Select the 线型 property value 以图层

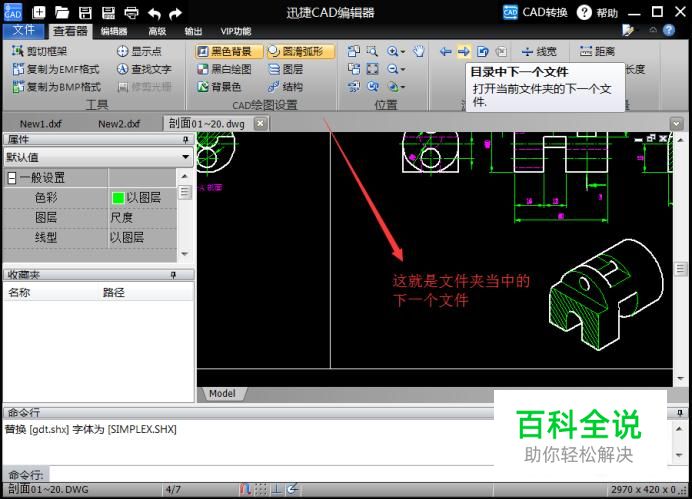coord(127,237)
